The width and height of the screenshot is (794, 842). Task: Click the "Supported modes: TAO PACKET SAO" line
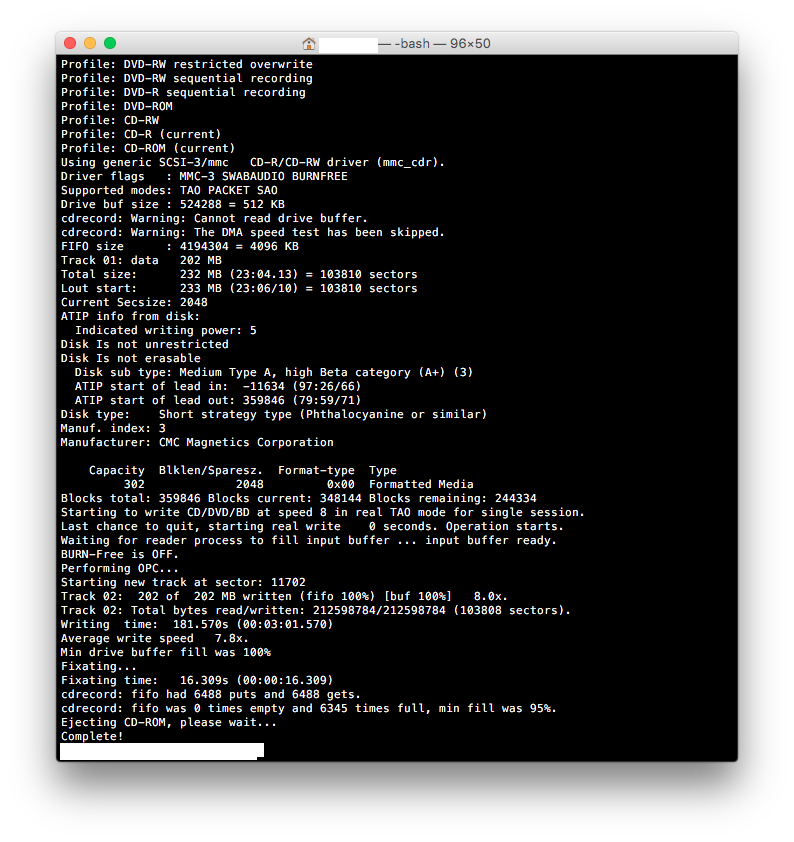point(169,190)
